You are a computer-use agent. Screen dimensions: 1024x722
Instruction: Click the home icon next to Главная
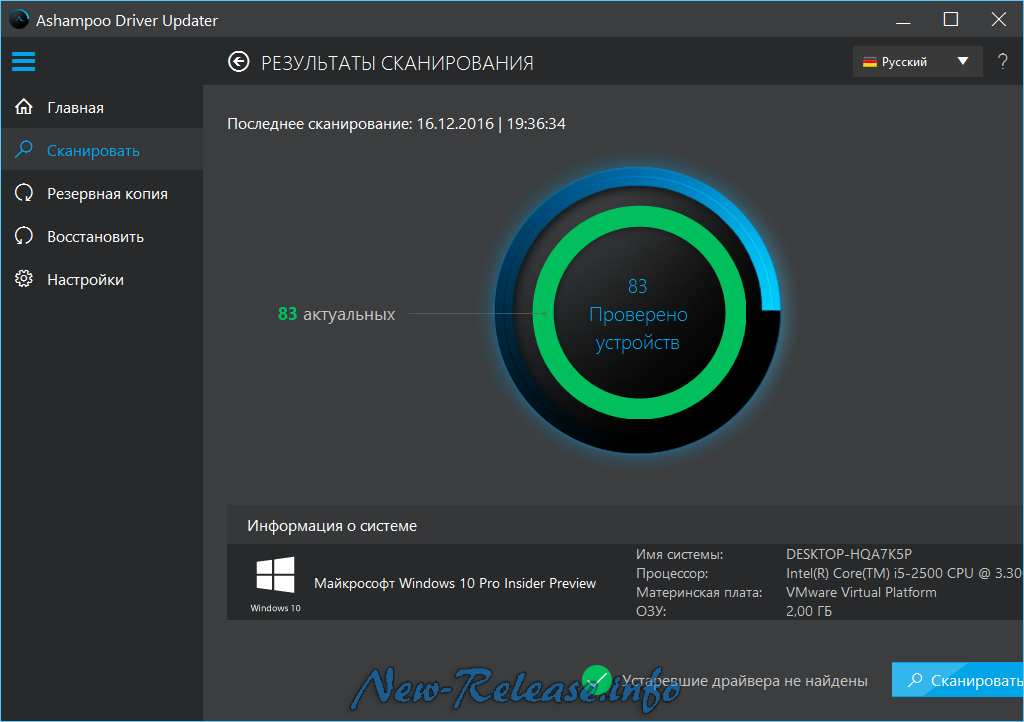coord(24,106)
